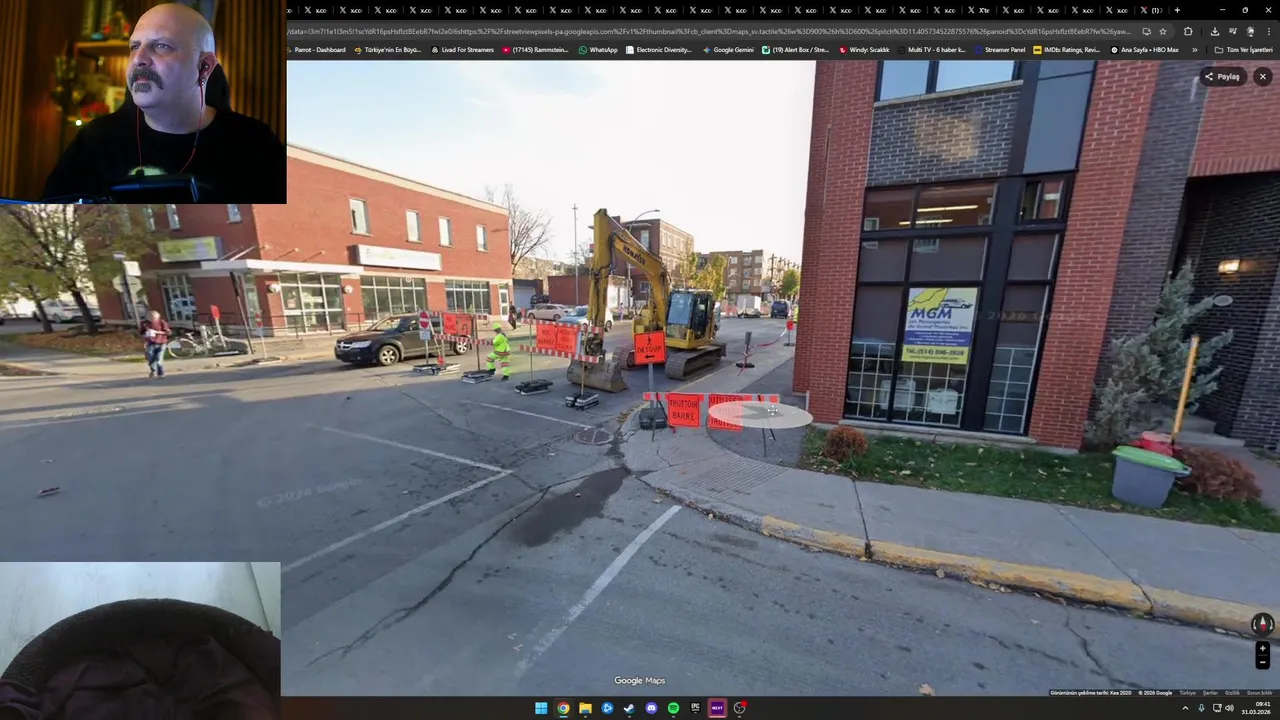The height and width of the screenshot is (720, 1280).
Task: Open the taskbar clock showing 09:41
Action: click(1256, 708)
